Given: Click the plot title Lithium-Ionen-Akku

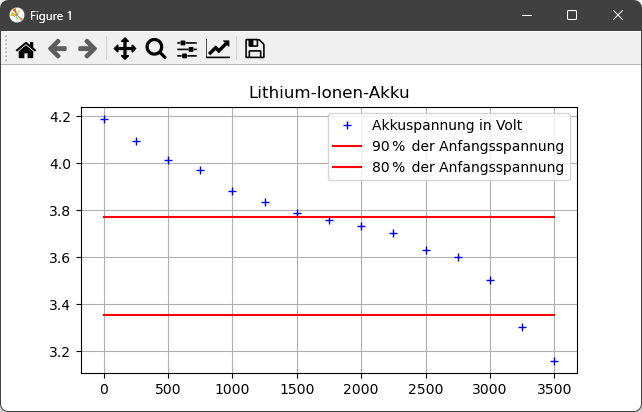Looking at the screenshot, I should (x=329, y=93).
